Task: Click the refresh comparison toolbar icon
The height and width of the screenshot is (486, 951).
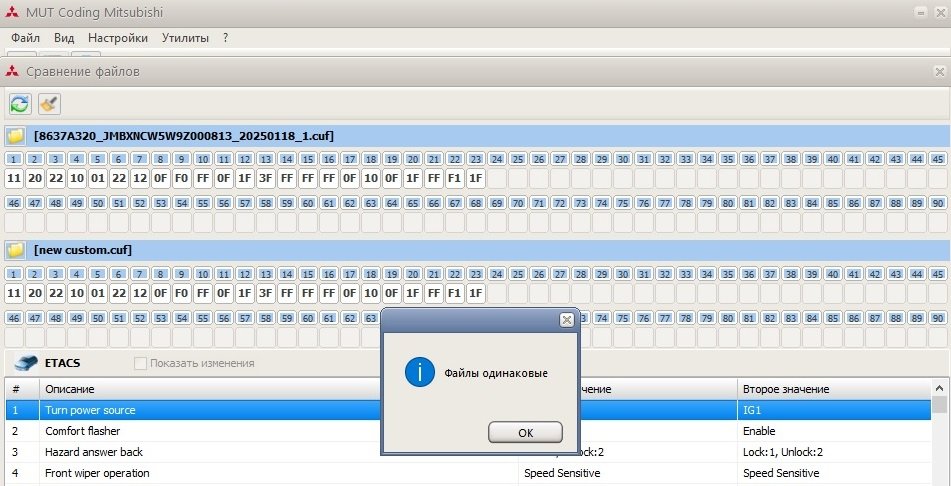Action: tap(20, 104)
